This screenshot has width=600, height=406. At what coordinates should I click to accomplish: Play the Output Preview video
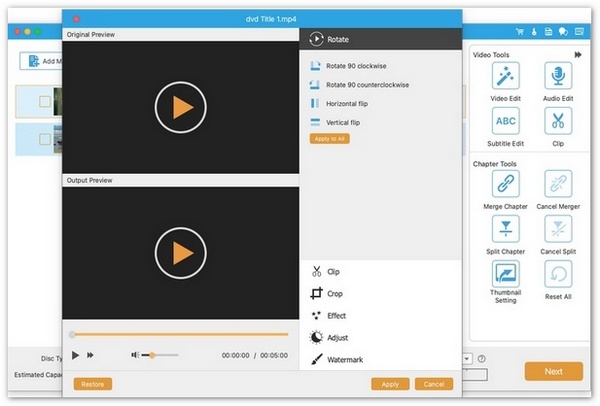click(181, 253)
